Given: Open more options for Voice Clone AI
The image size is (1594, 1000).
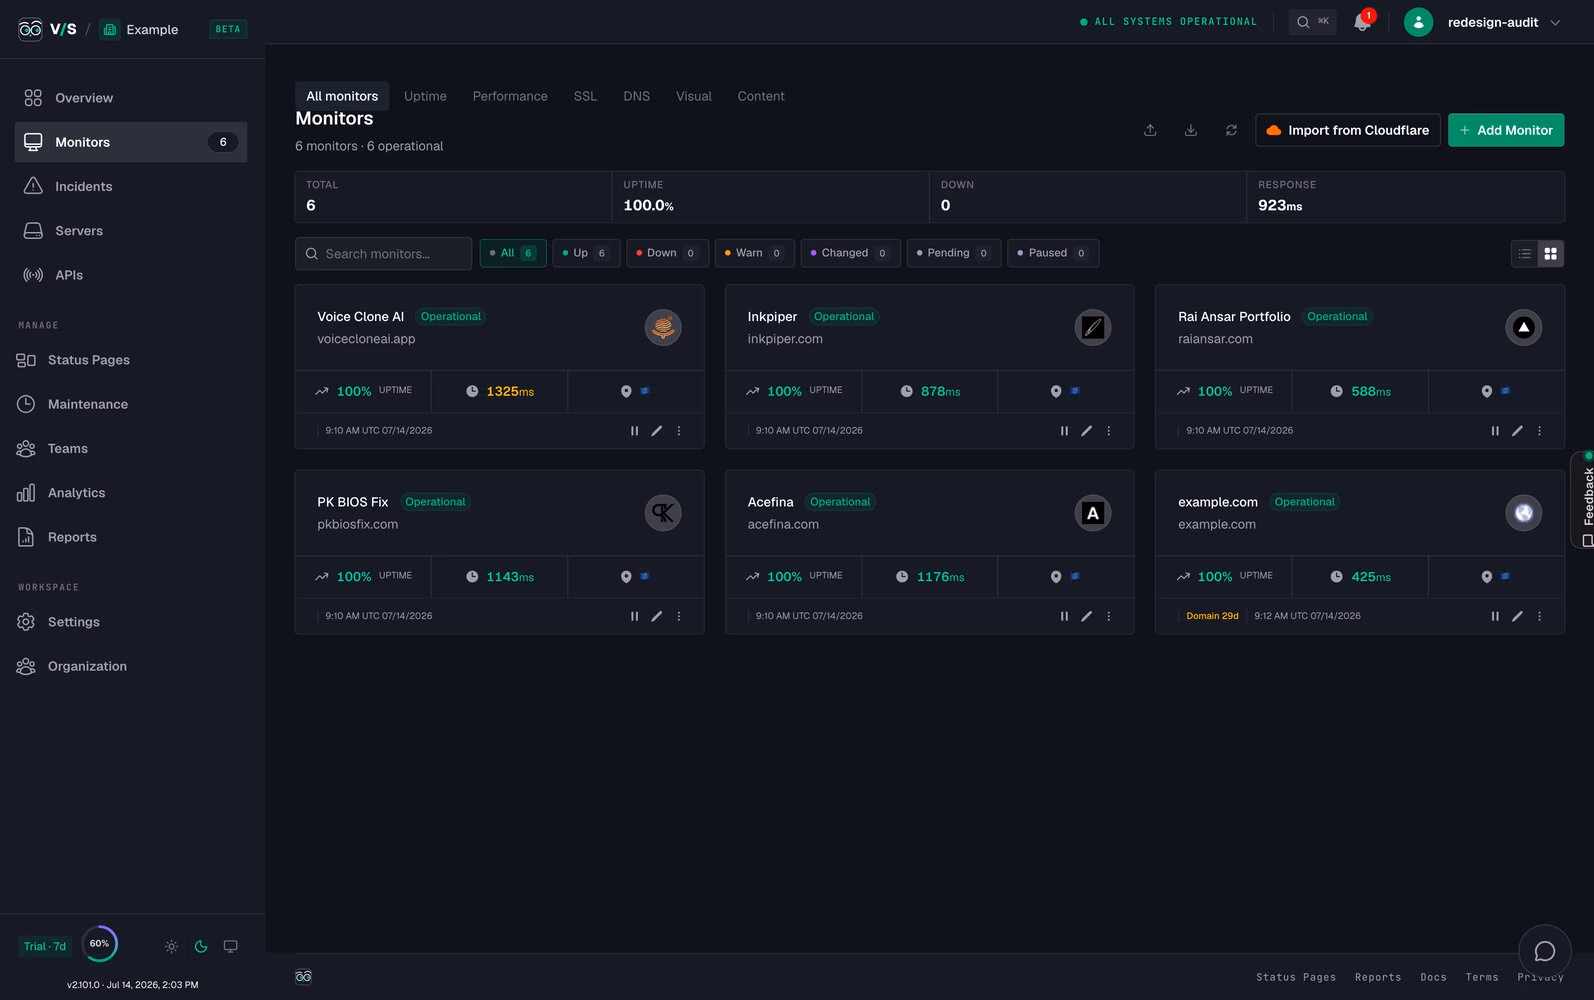Looking at the screenshot, I should tap(679, 431).
